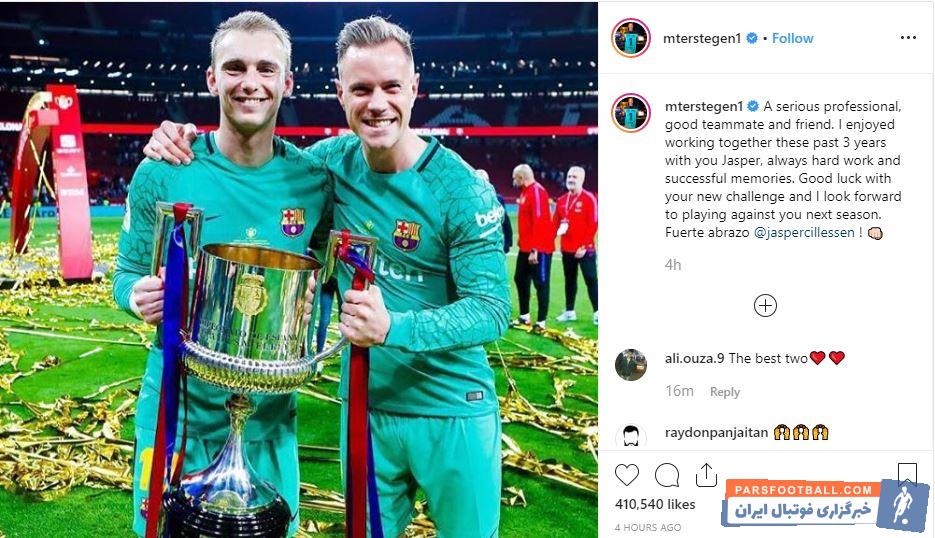Follow the mterstegen1 account
Screen dimensions: 935x538
[792, 38]
